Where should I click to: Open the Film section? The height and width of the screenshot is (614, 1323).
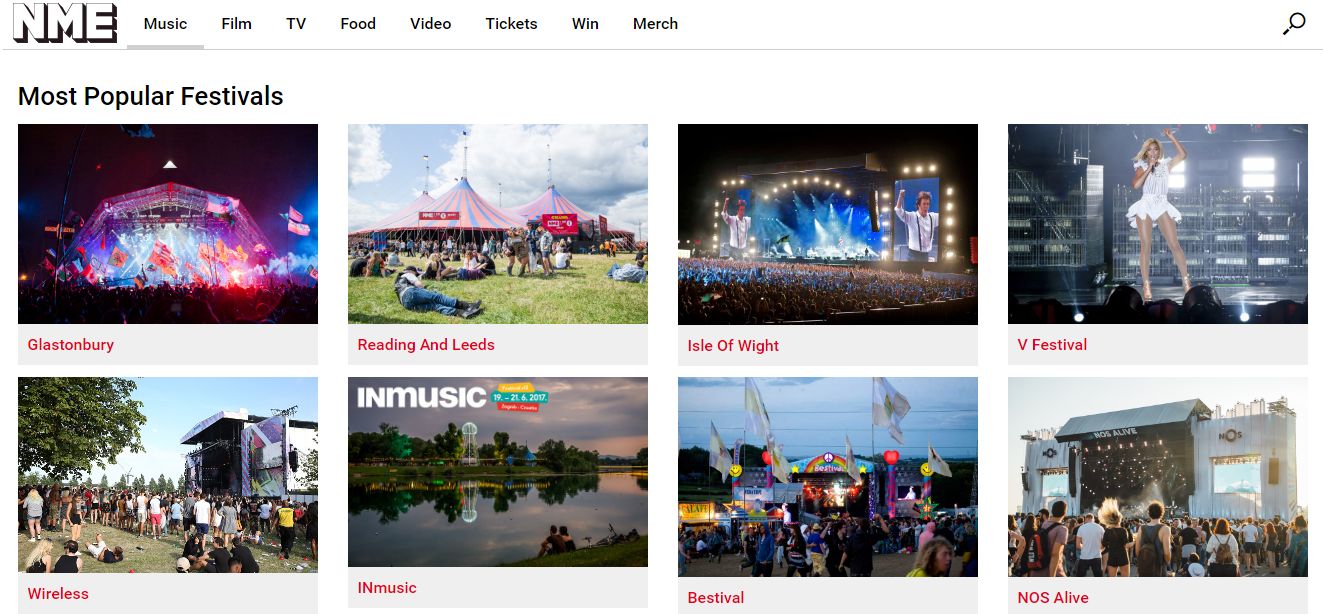(236, 23)
